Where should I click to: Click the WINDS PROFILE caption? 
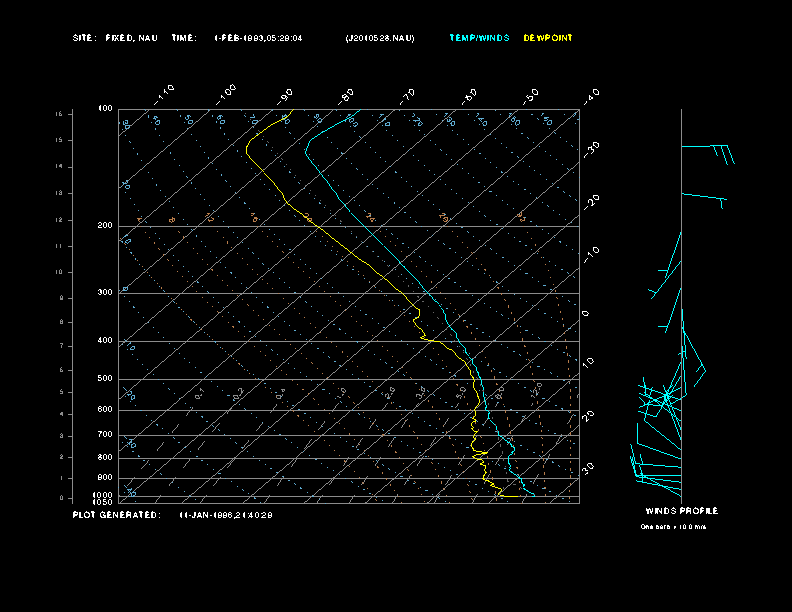[681, 511]
